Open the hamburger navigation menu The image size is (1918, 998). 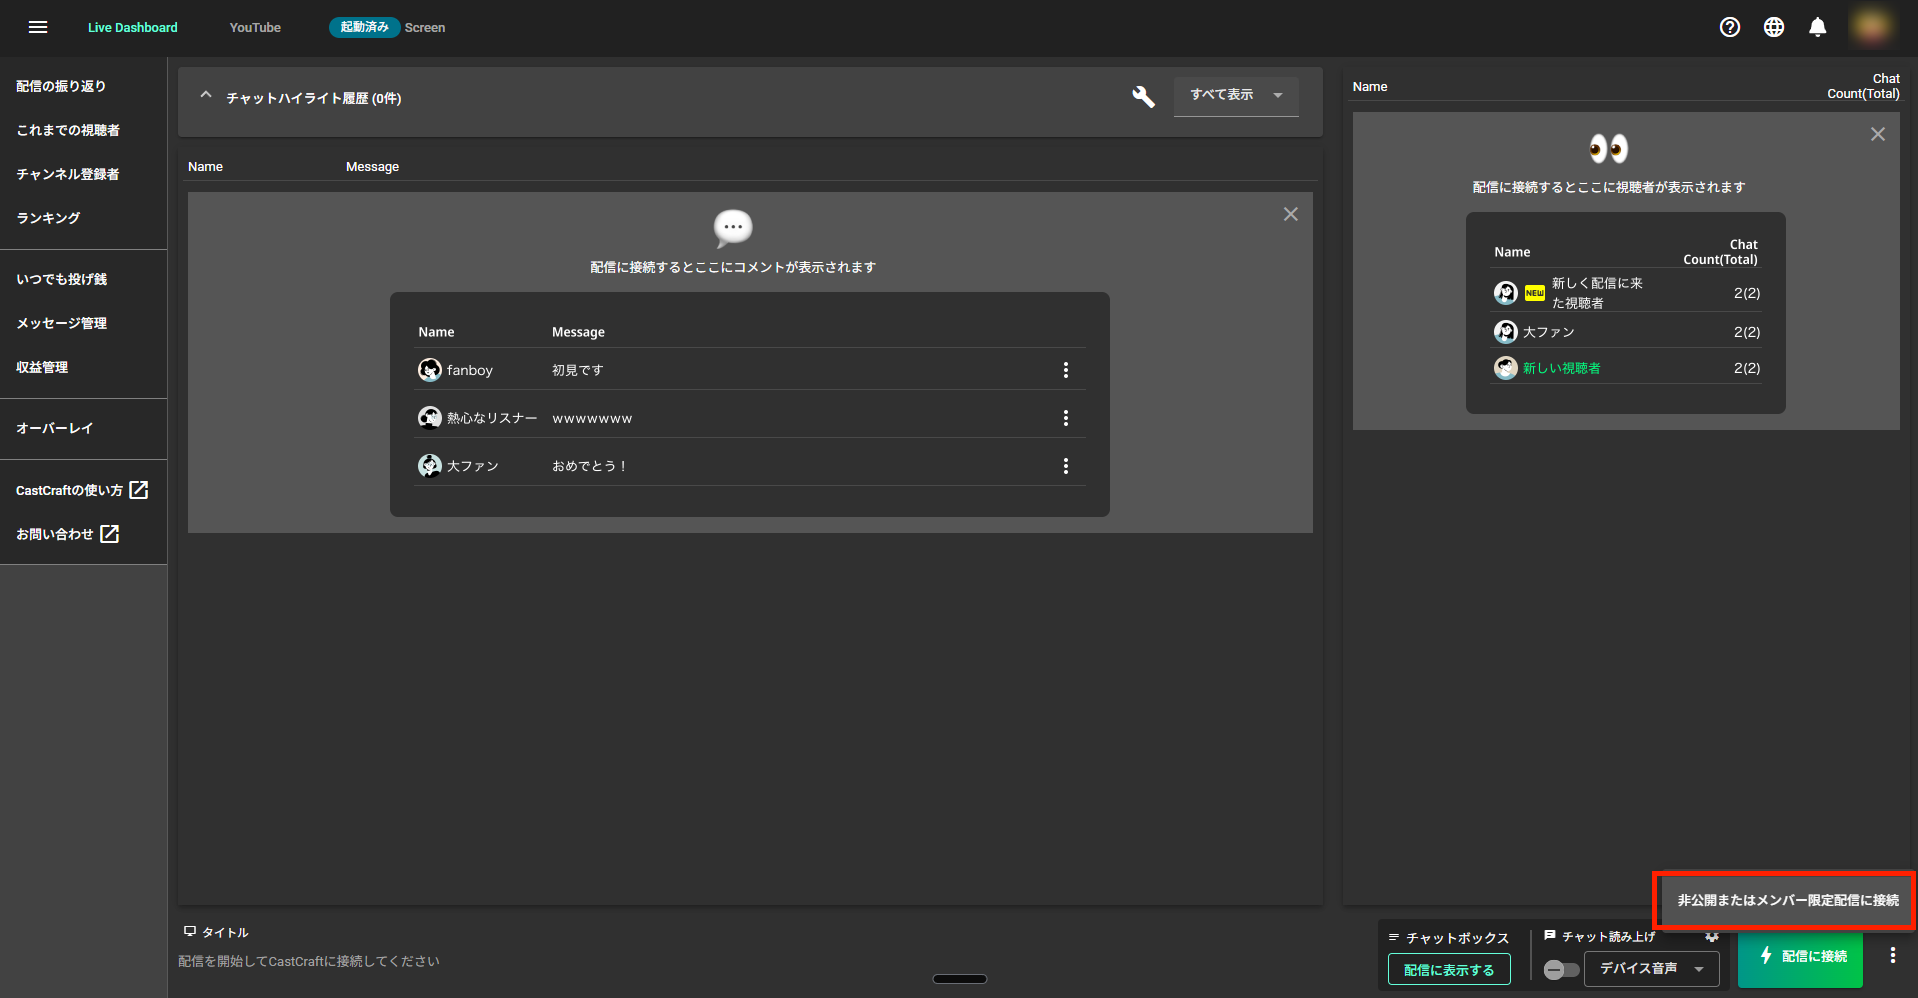pos(38,27)
